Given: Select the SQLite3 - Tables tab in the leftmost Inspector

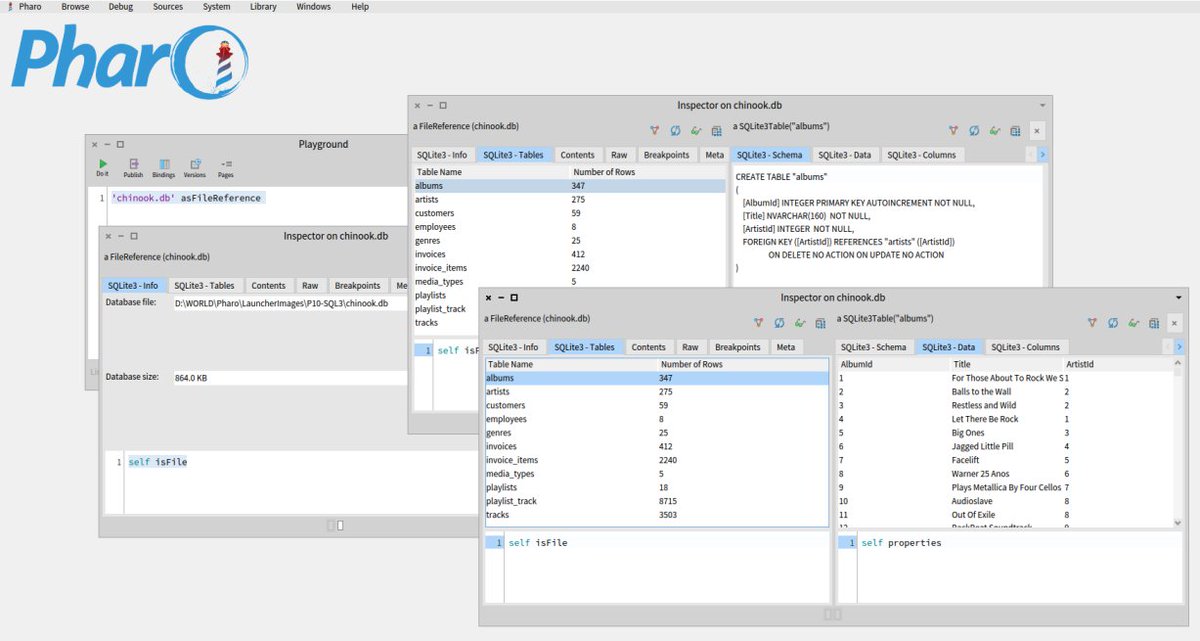Looking at the screenshot, I should (204, 285).
